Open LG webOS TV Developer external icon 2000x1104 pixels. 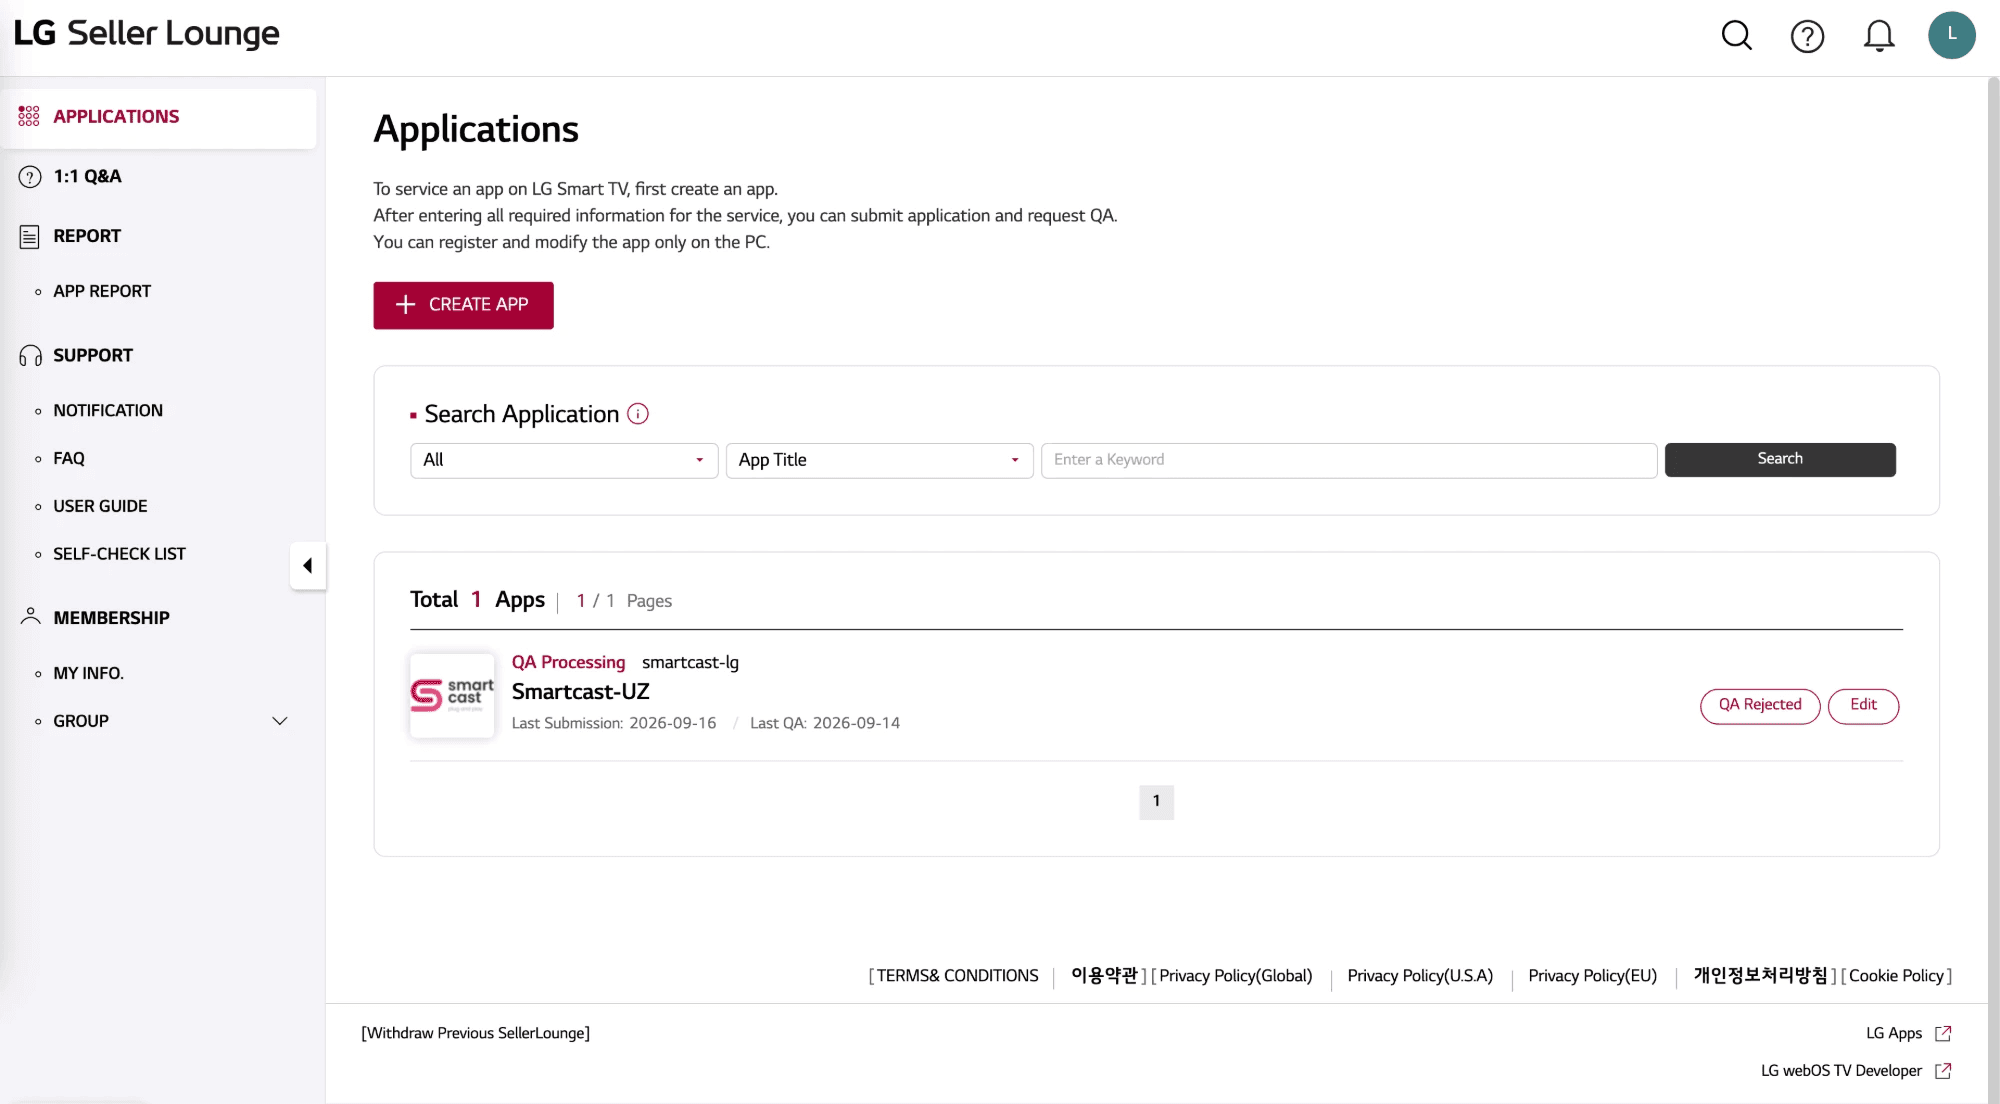pos(1943,1071)
